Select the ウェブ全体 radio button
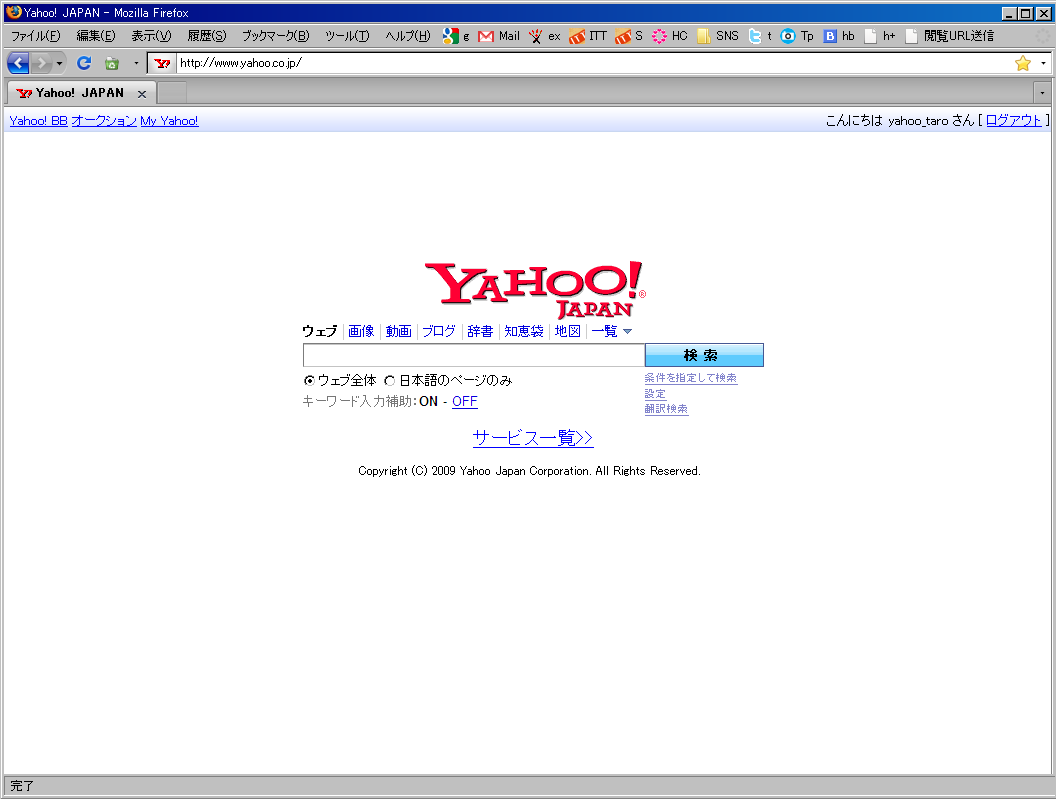1056x799 pixels. point(309,381)
